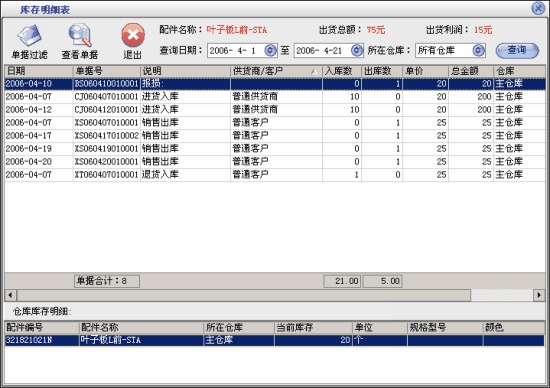Sort by the 出库数 column header
550x388 pixels.
click(x=382, y=71)
